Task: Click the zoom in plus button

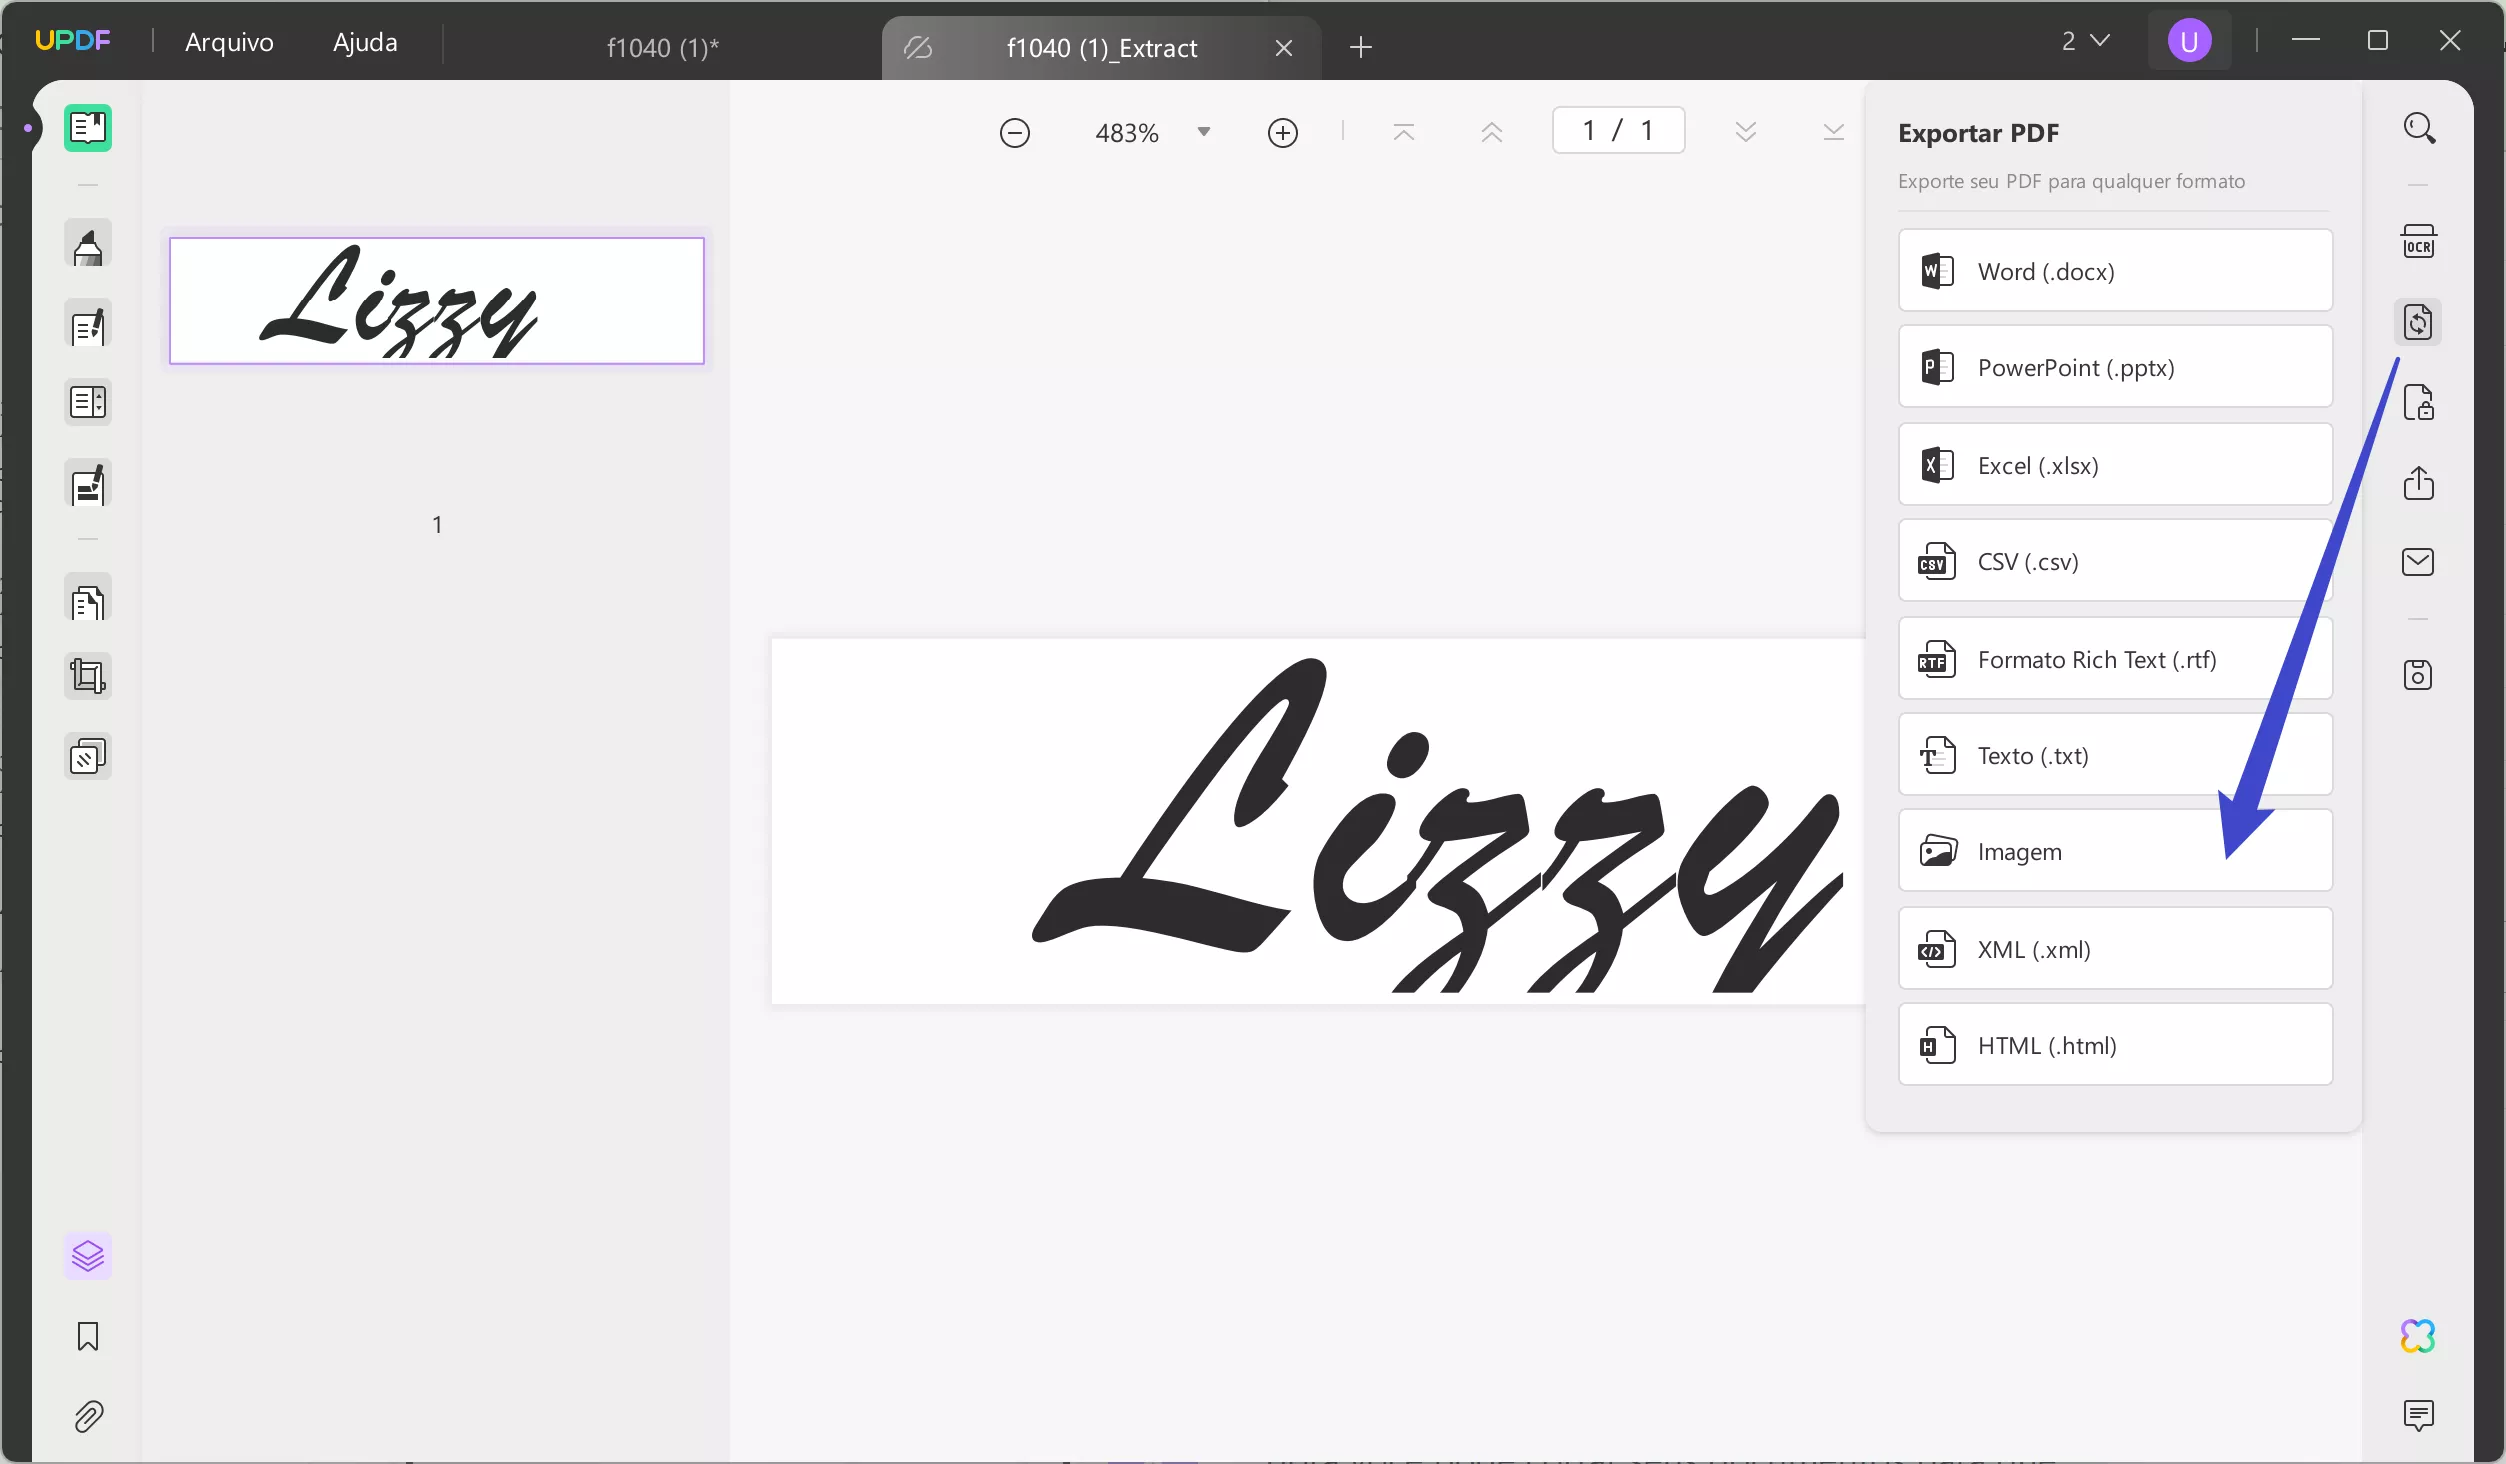Action: pyautogui.click(x=1282, y=133)
